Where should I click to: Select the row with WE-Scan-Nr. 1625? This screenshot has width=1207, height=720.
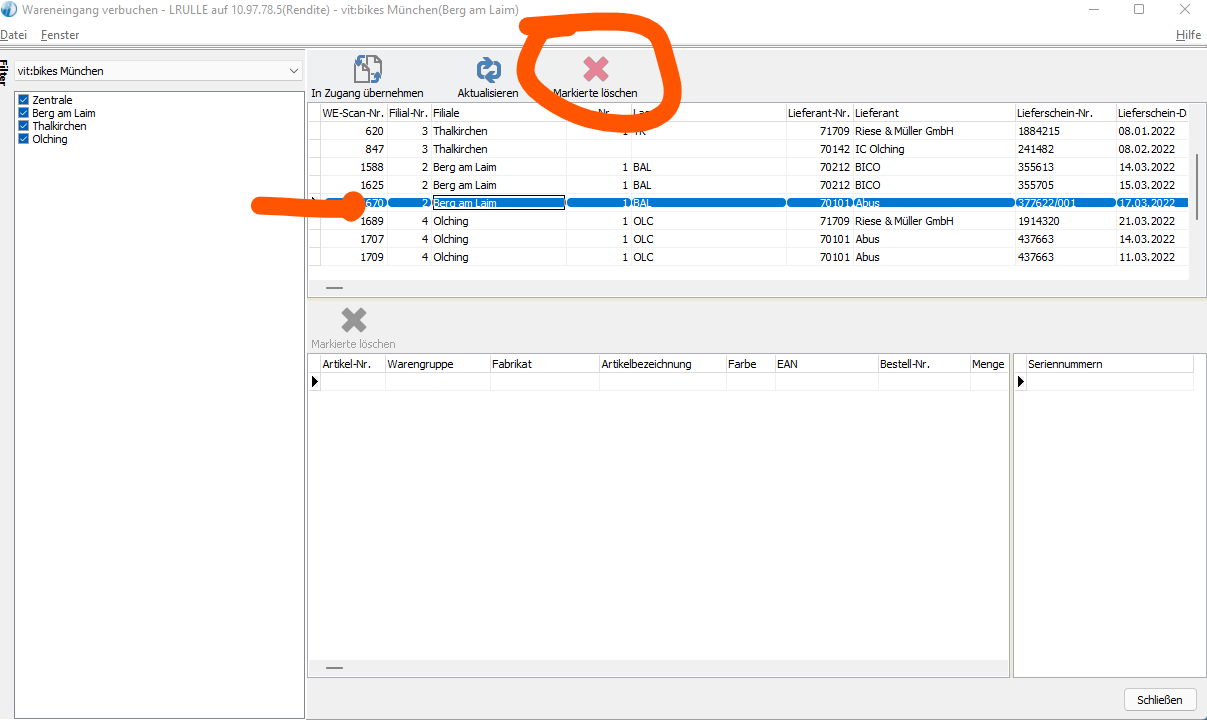(748, 185)
